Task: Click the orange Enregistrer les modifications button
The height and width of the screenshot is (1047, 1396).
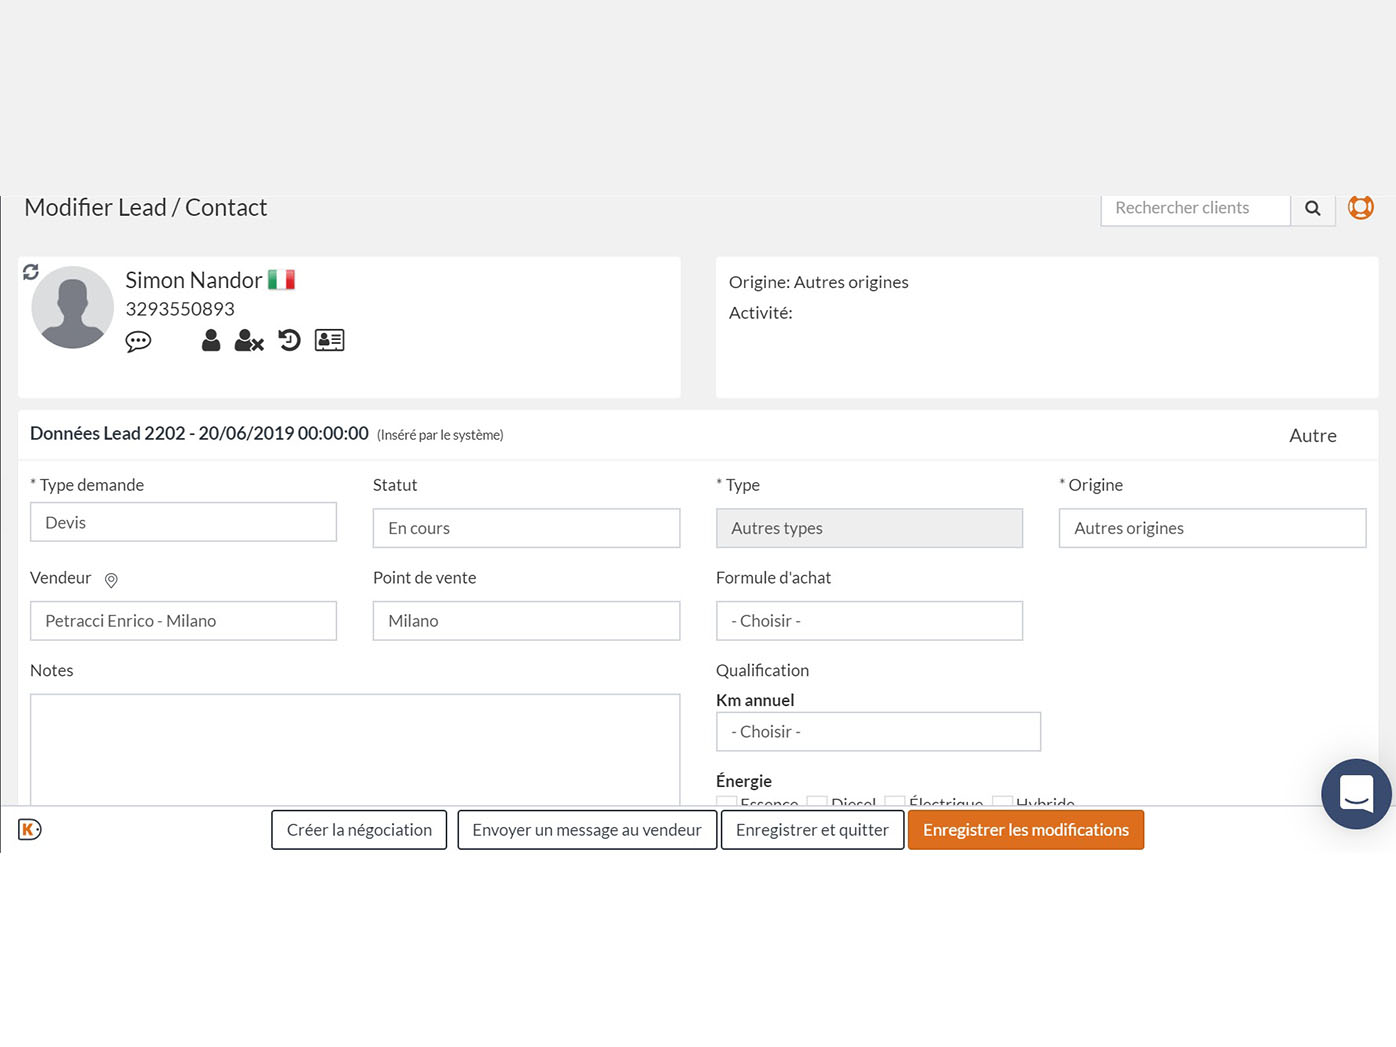Action: tap(1026, 830)
